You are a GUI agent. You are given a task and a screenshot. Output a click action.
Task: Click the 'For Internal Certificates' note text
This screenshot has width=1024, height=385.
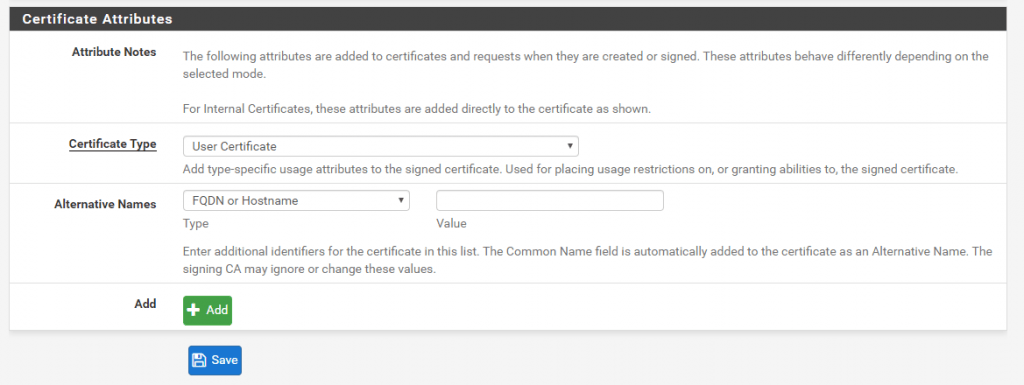417,109
